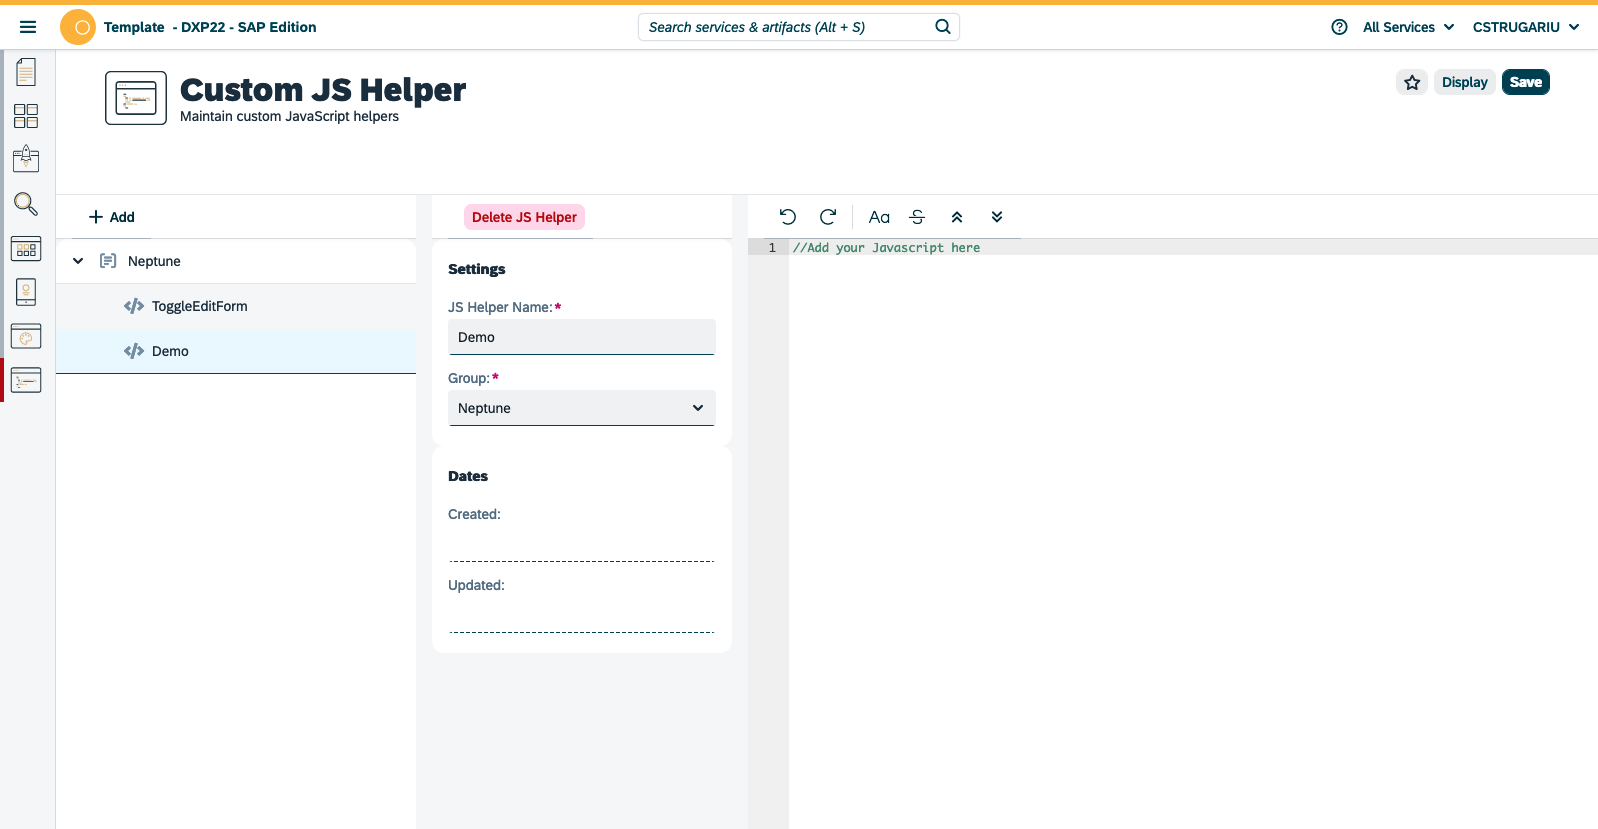Open the mobile device icon in sidebar
The width and height of the screenshot is (1598, 829).
pyautogui.click(x=26, y=292)
